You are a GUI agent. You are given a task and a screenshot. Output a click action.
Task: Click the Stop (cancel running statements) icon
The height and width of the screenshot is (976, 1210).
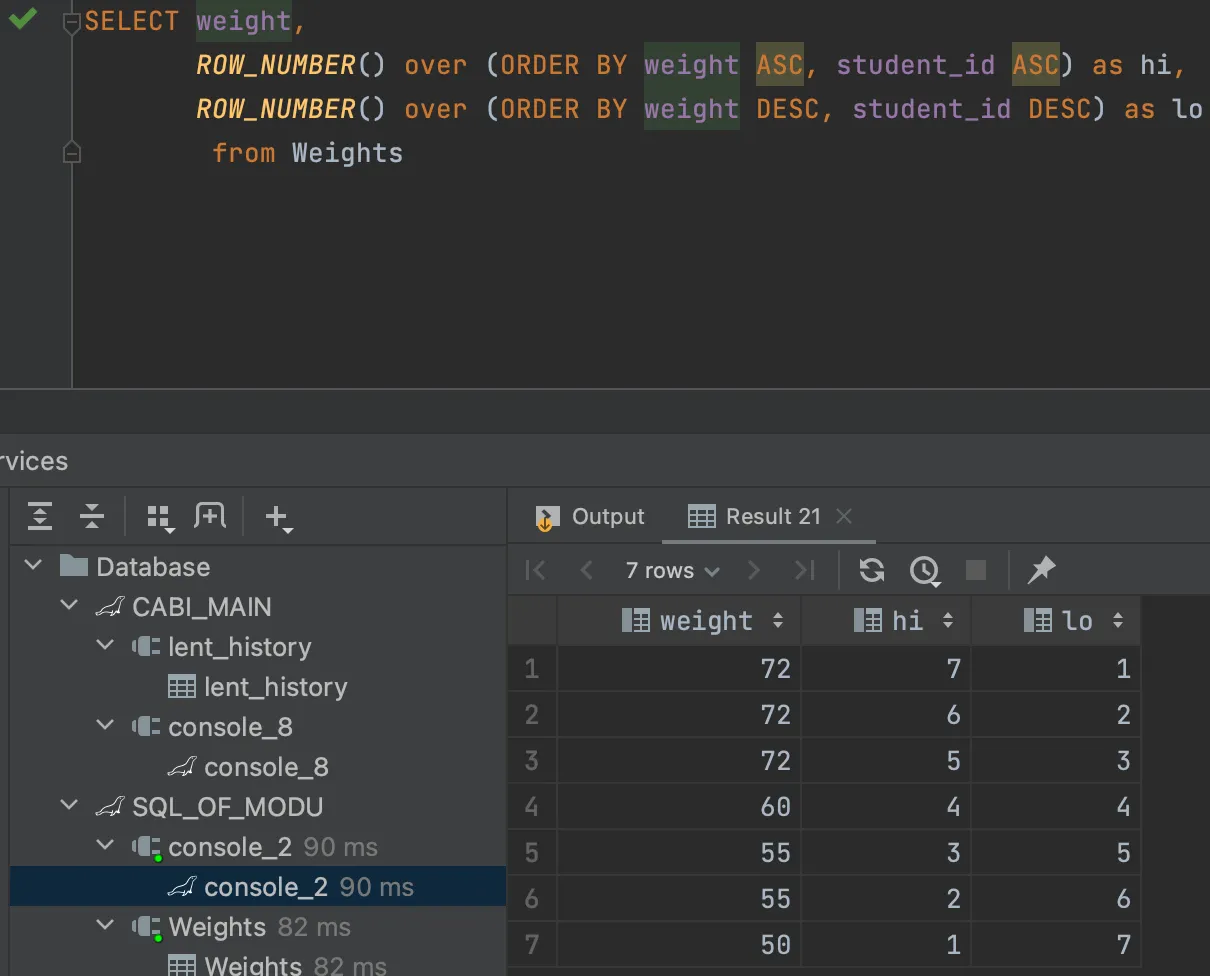(976, 570)
